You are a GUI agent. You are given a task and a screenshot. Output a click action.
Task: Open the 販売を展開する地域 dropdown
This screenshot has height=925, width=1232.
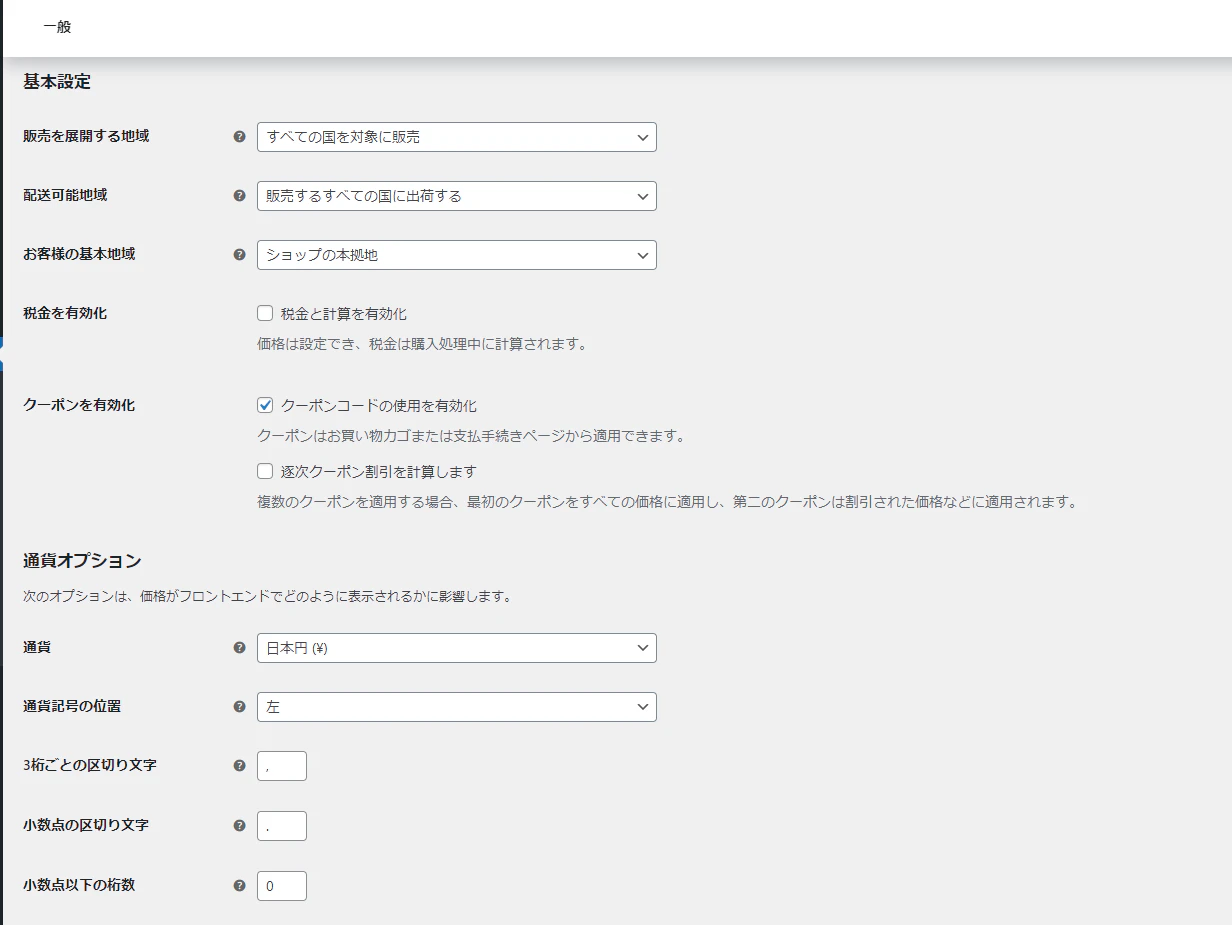click(457, 137)
